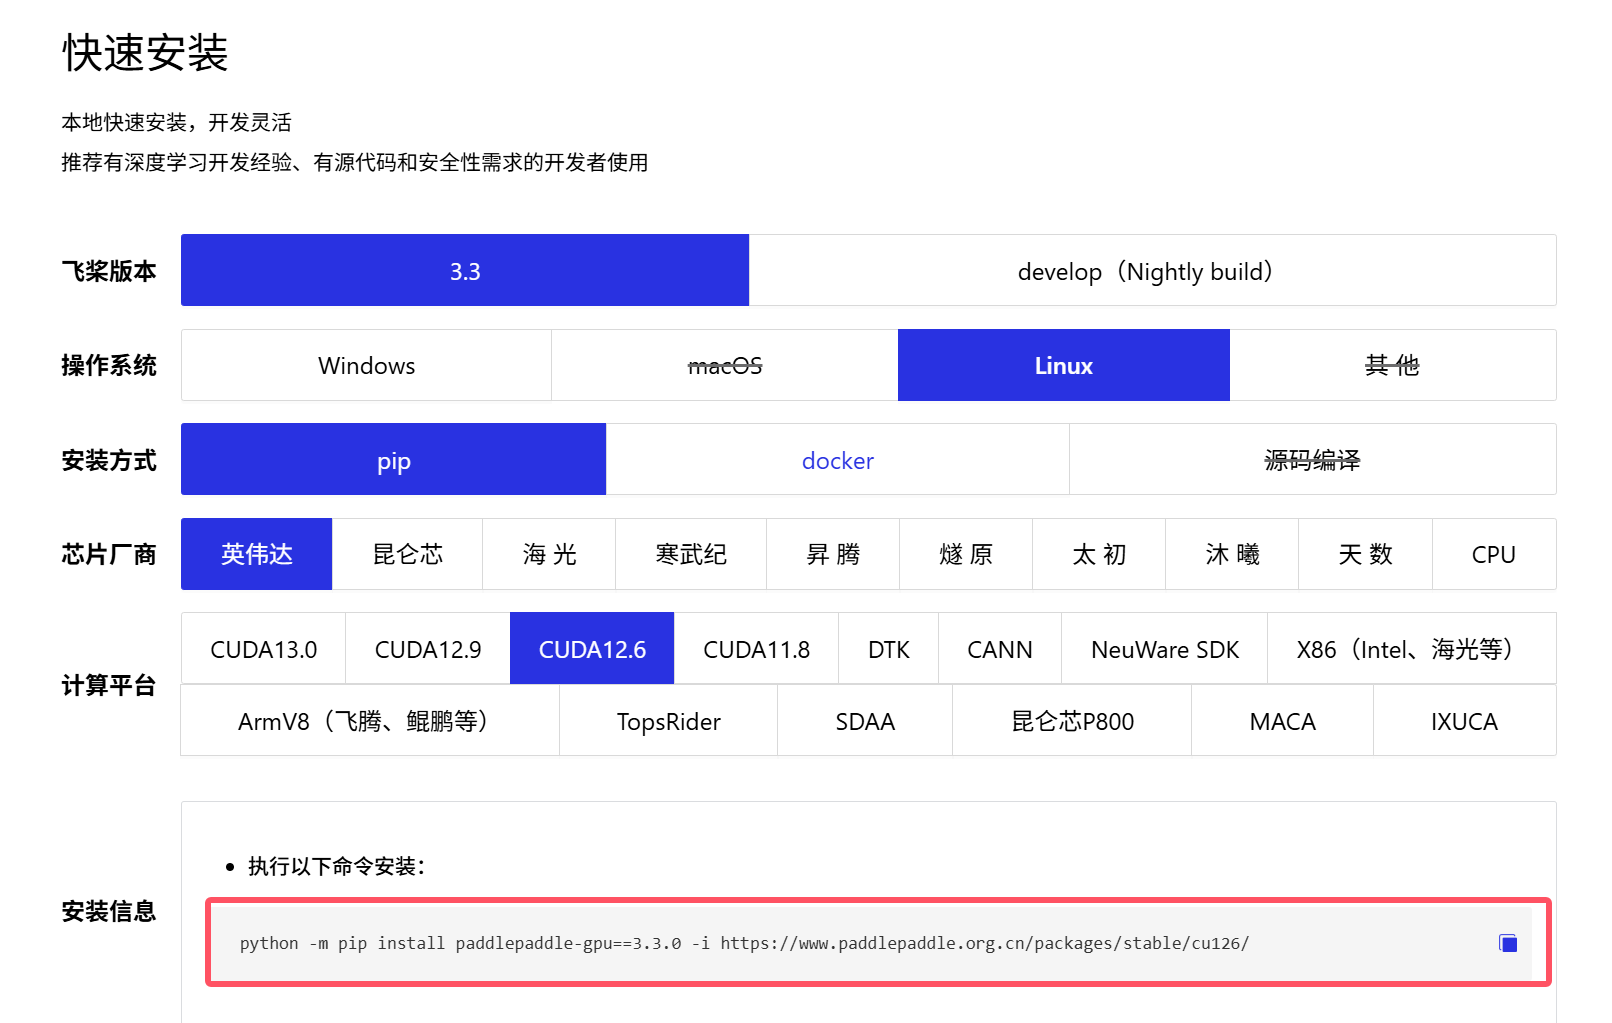Pick 昆仑芯 chip vendor
1612x1023 pixels.
pos(407,554)
